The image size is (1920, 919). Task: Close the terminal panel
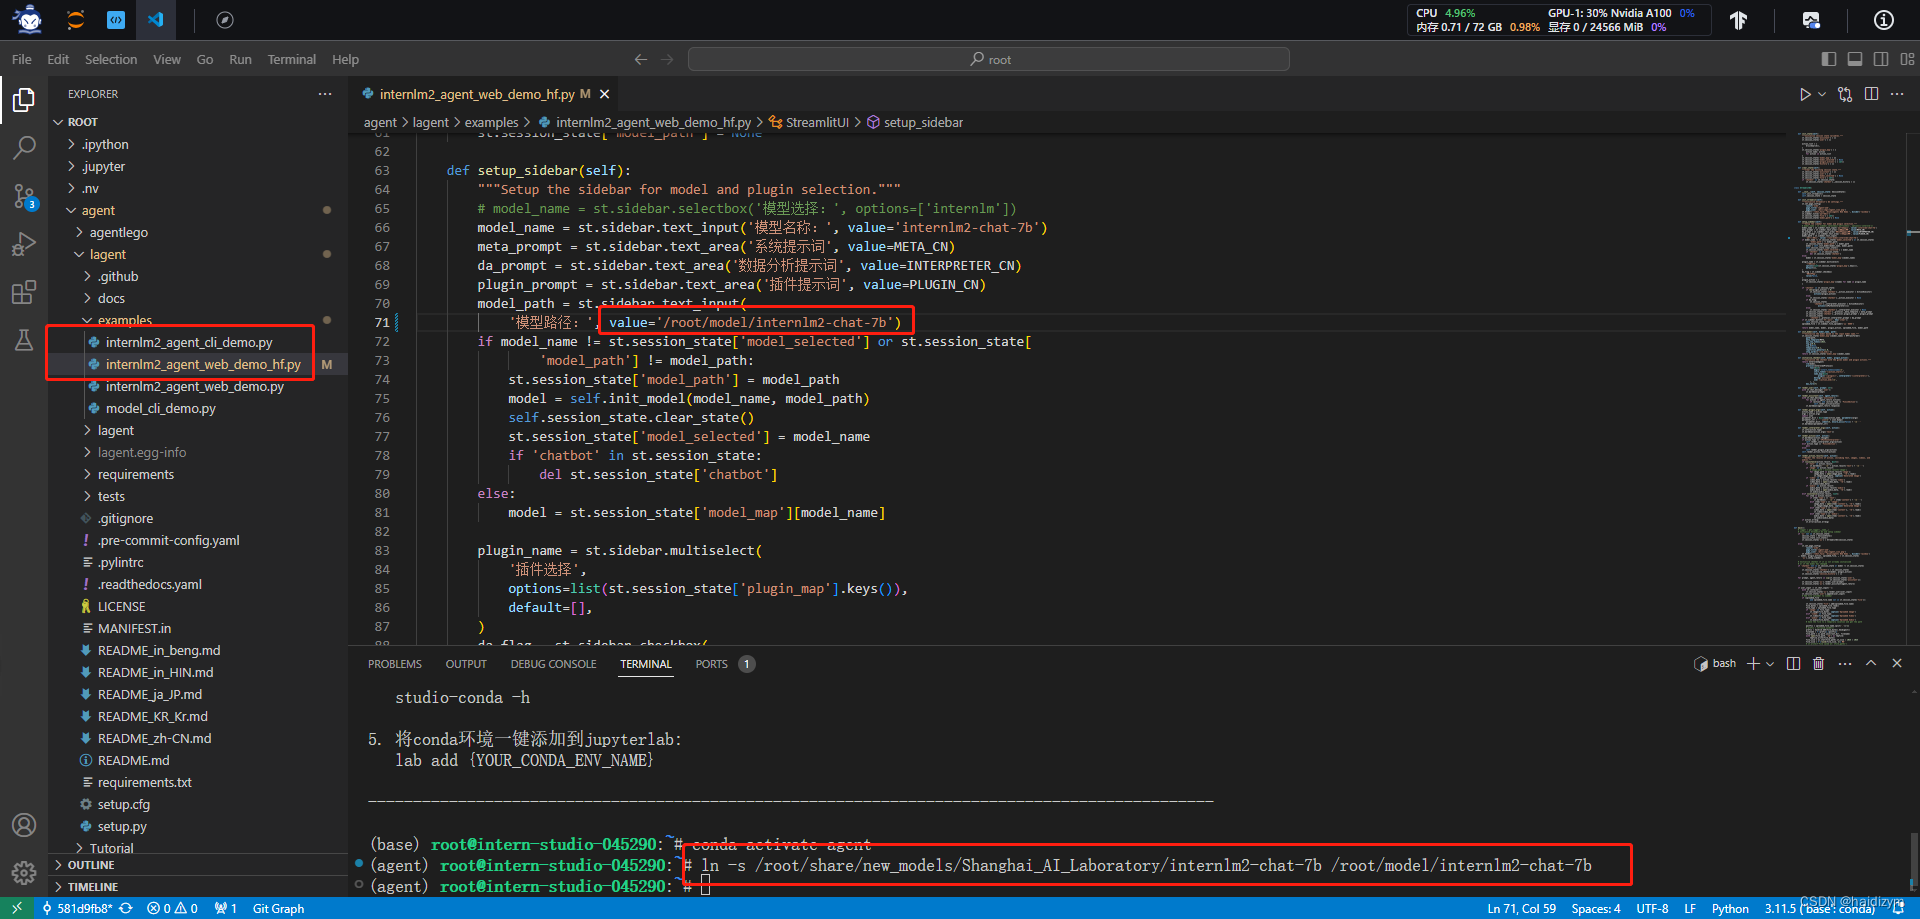(1897, 664)
